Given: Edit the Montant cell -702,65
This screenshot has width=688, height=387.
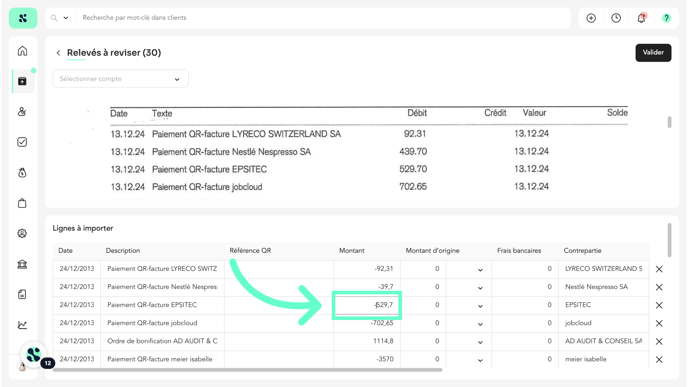Looking at the screenshot, I should 367,323.
